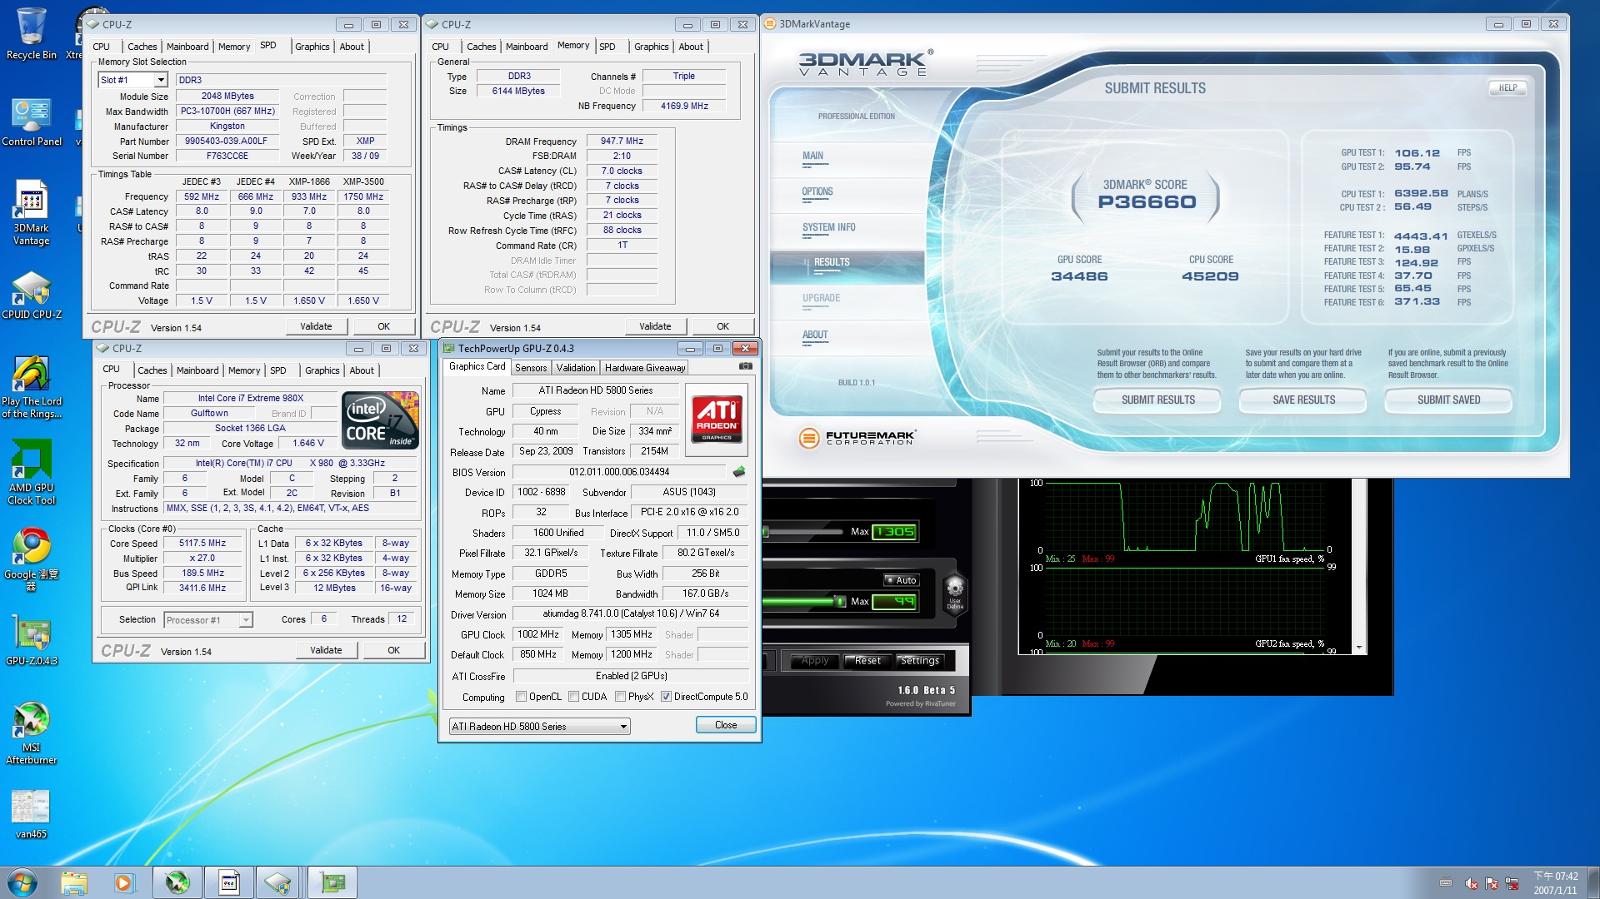Open ATI Radeon HD 5800 Series dropdown

tap(539, 726)
